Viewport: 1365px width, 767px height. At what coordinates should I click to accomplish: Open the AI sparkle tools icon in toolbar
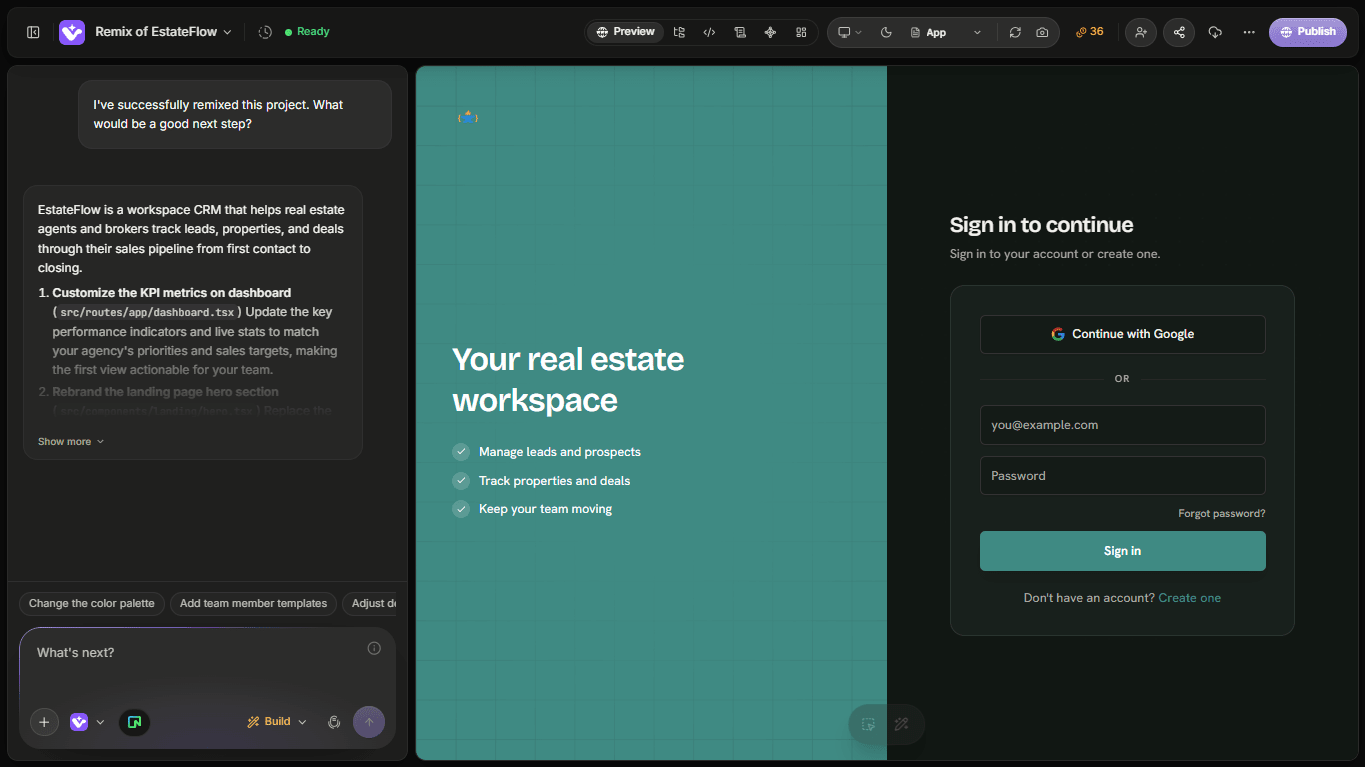(770, 32)
